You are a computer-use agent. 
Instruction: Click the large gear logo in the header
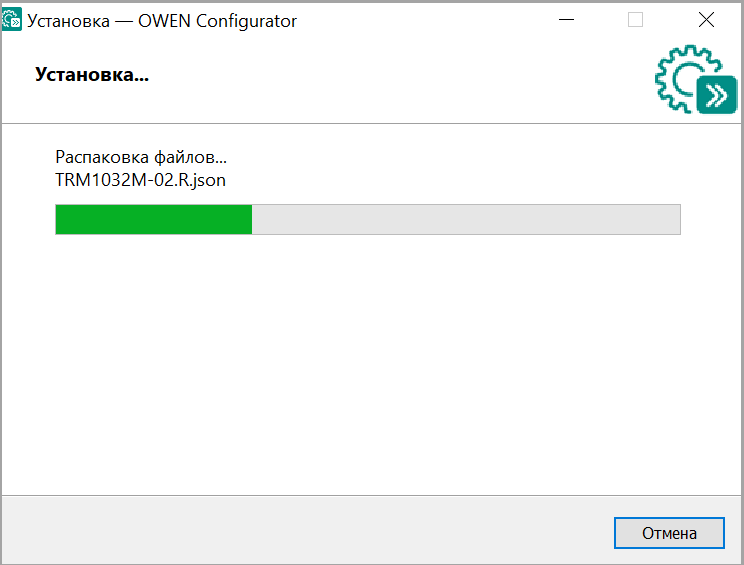coord(696,79)
